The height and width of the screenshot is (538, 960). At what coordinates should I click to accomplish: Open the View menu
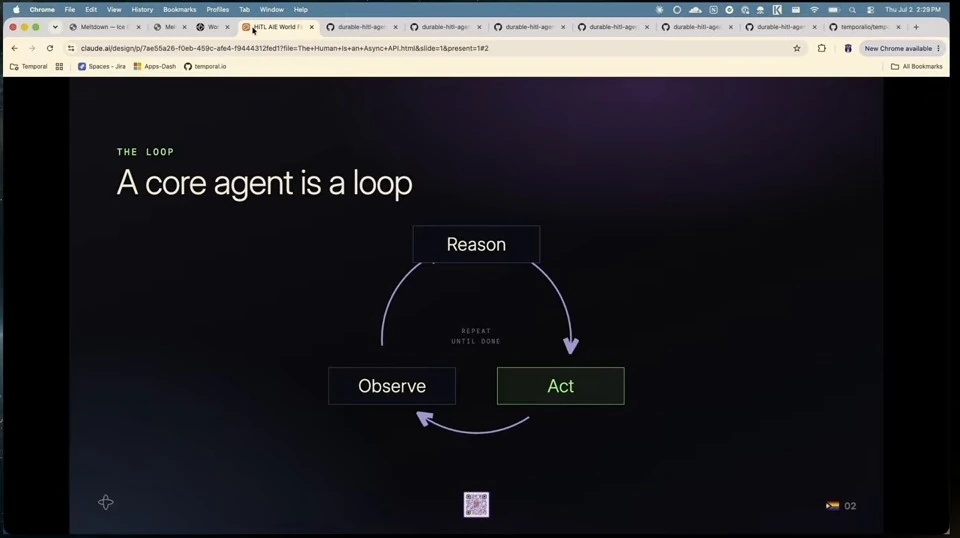[114, 10]
